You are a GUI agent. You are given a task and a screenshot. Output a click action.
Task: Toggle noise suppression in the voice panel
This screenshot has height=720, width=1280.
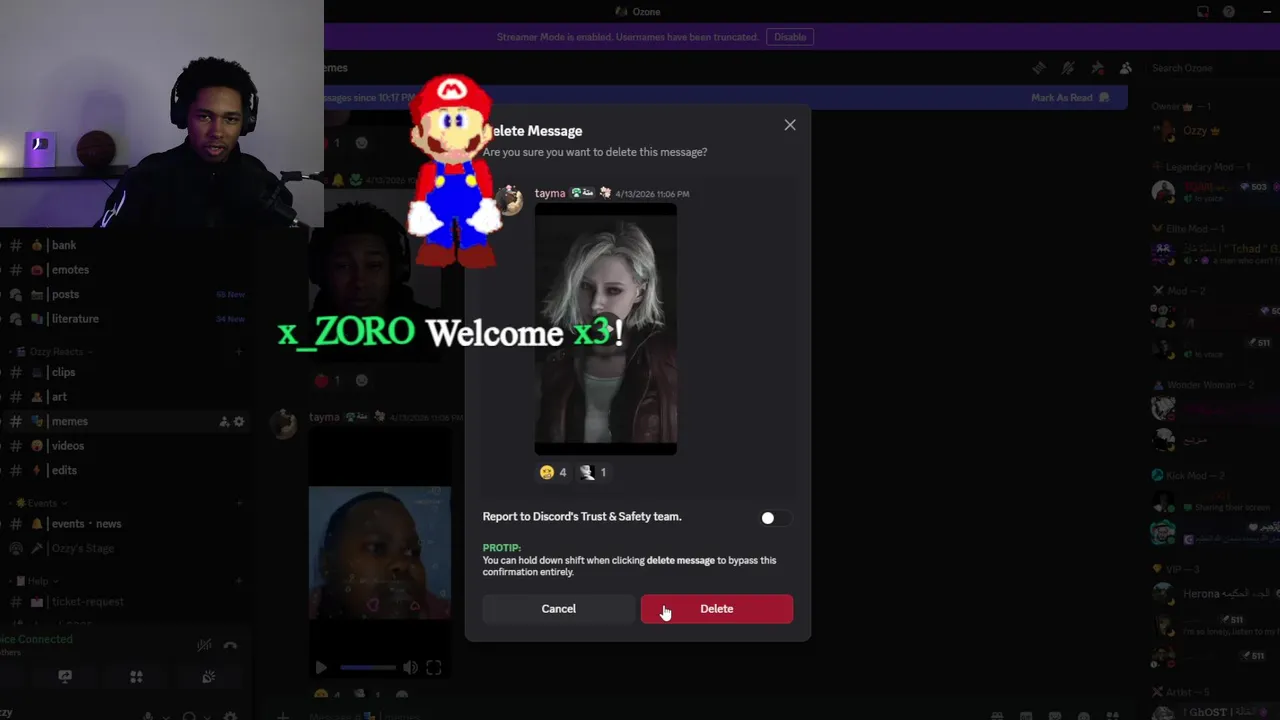tap(204, 645)
